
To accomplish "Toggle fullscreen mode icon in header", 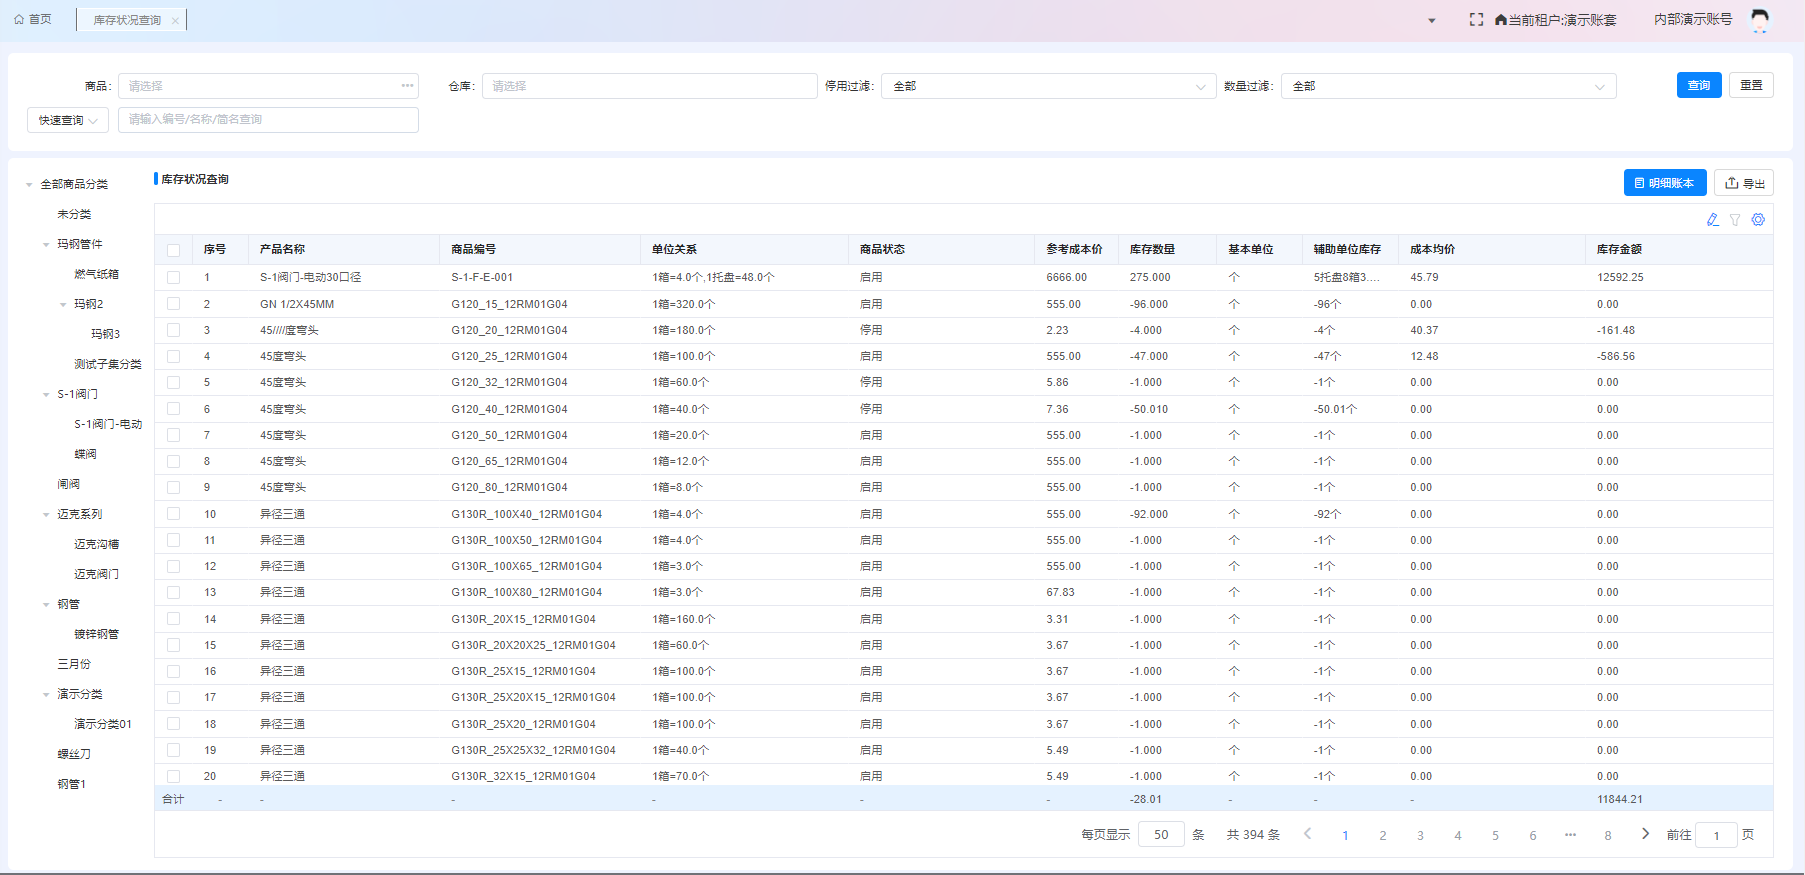I will coord(1476,20).
